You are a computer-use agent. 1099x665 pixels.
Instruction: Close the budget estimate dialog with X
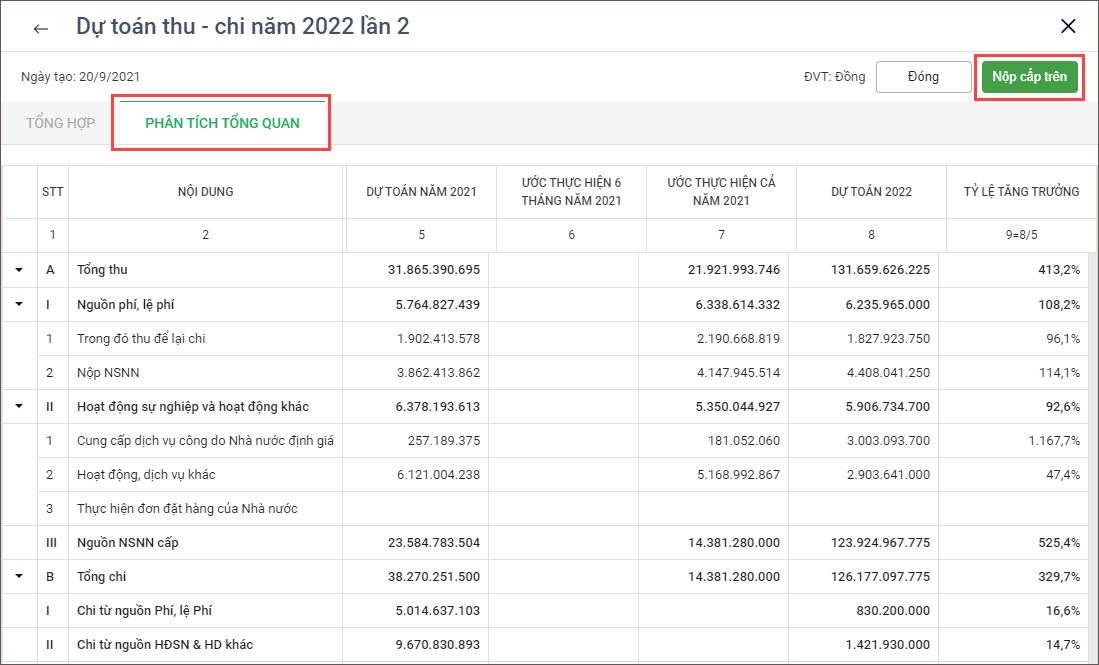[x=1068, y=27]
